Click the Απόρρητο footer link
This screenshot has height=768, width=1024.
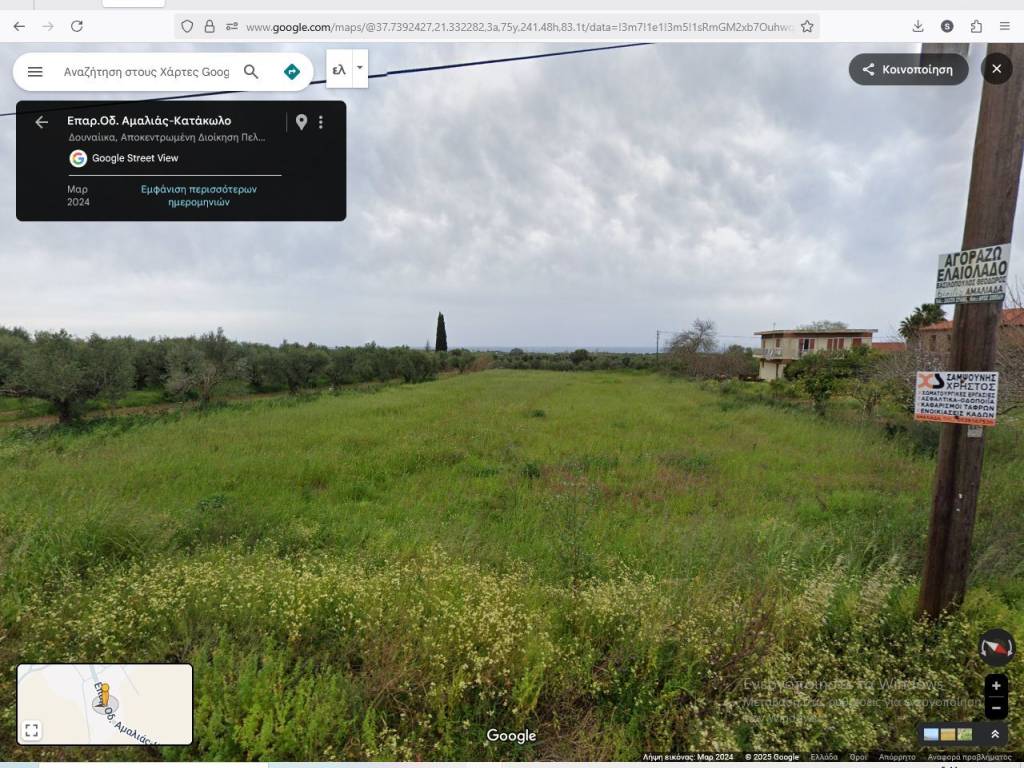click(x=897, y=757)
